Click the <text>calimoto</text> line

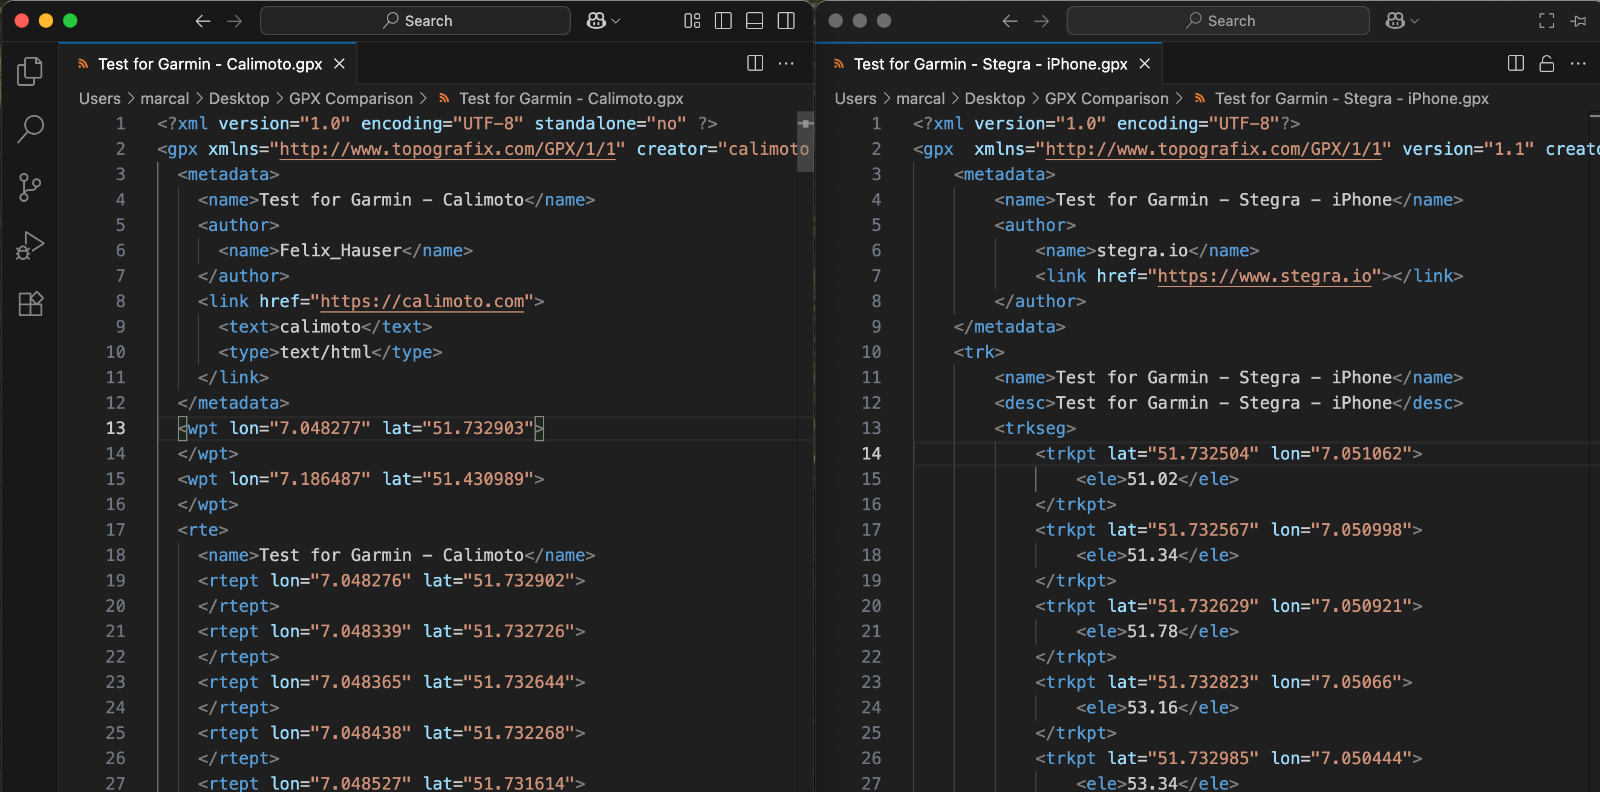click(325, 327)
